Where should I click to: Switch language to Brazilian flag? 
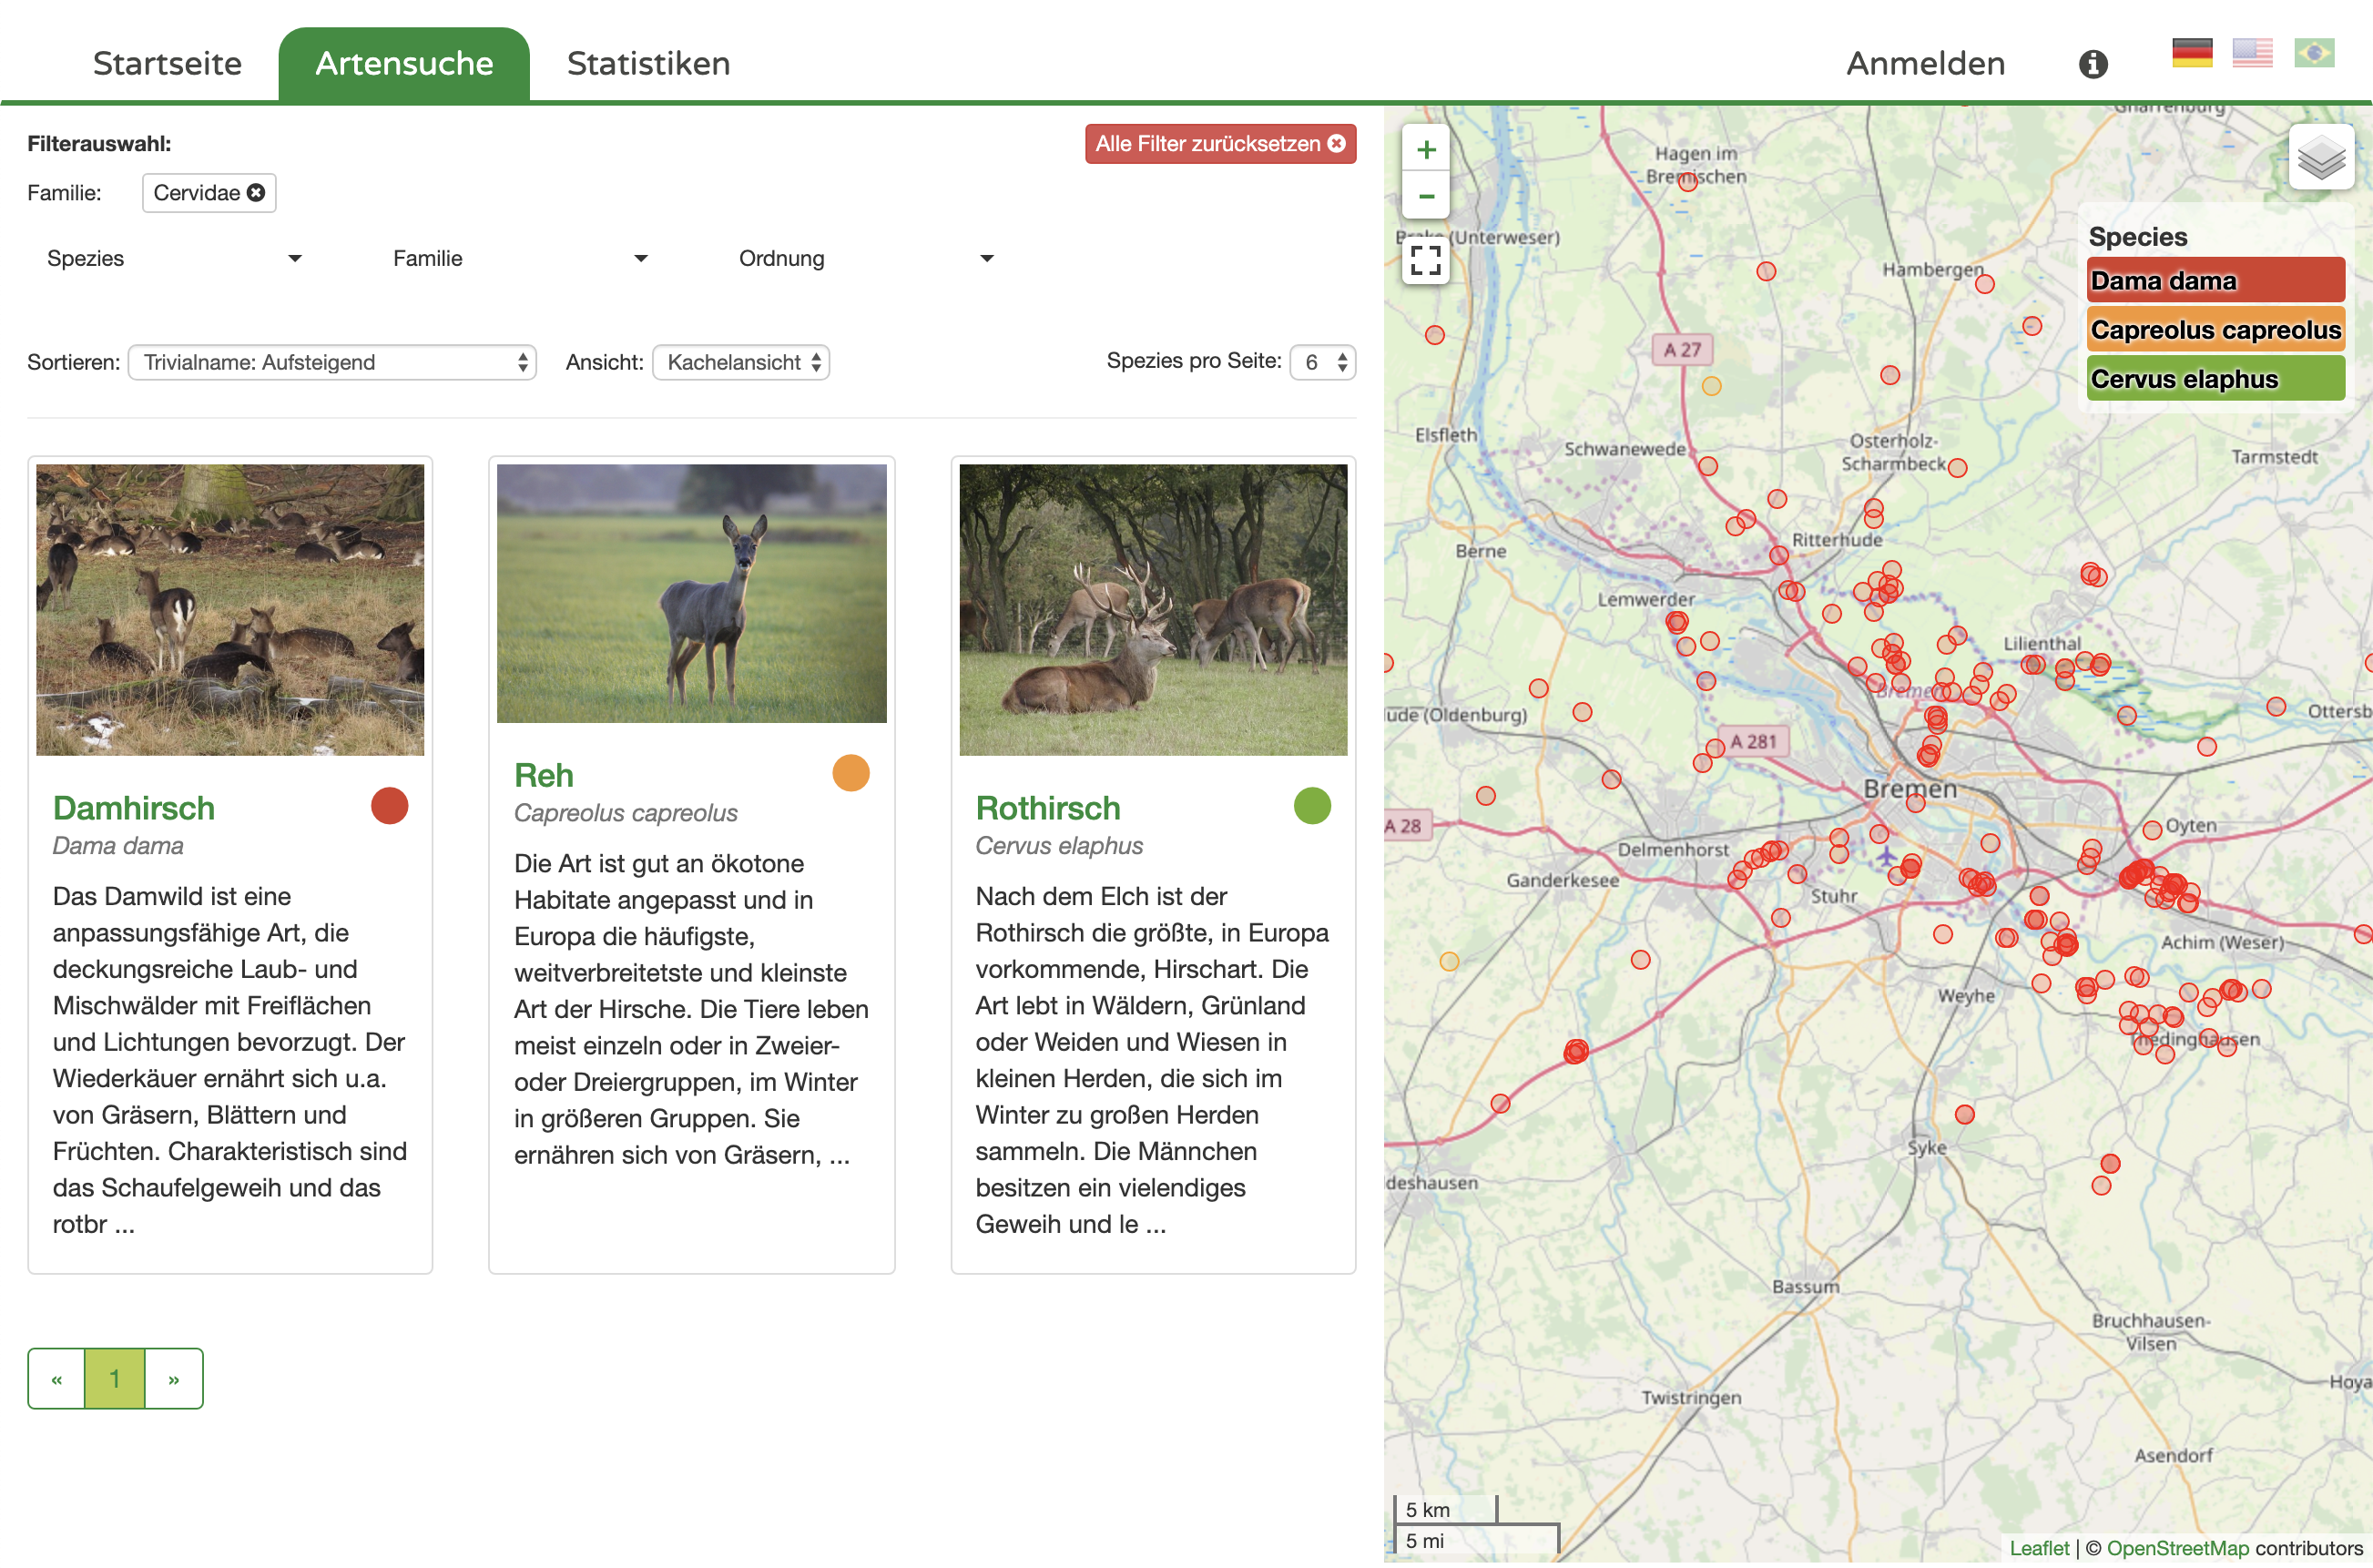coord(2313,53)
